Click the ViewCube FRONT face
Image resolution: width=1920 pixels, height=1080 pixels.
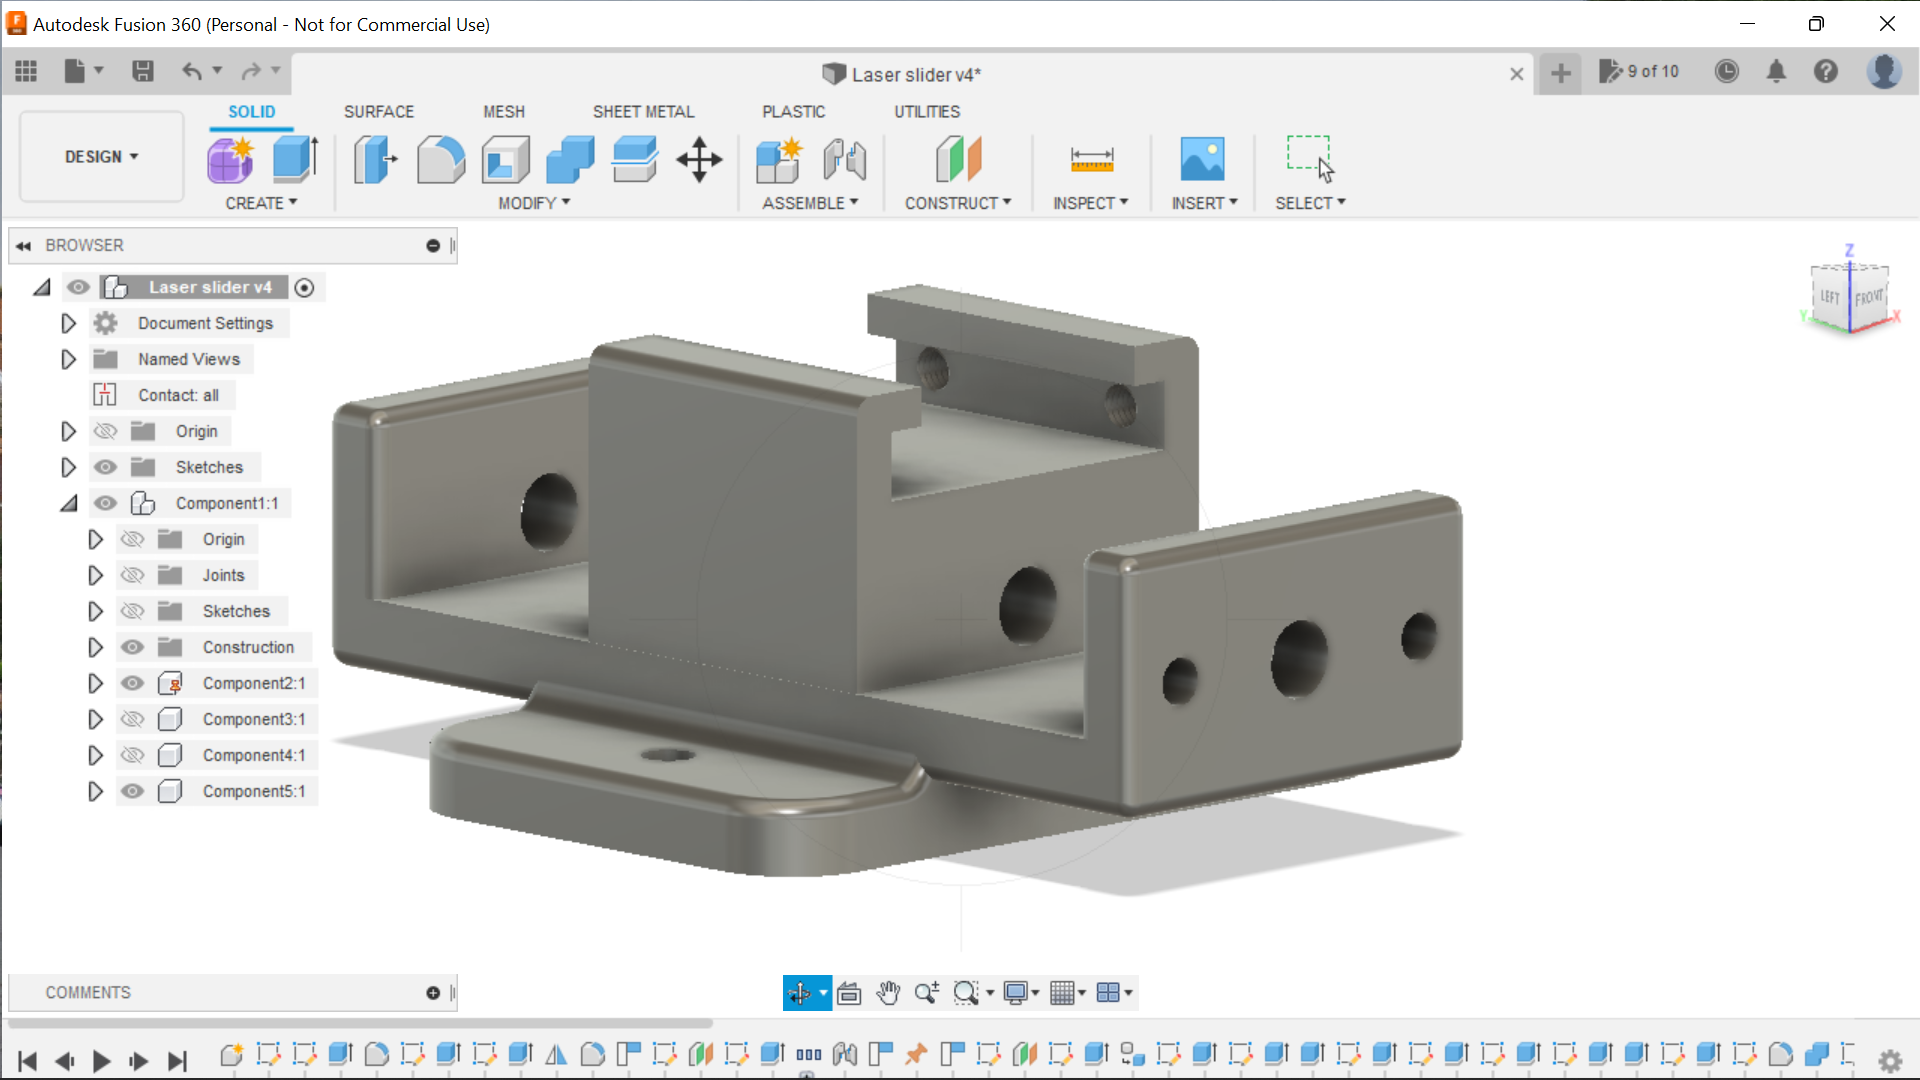click(x=1868, y=297)
